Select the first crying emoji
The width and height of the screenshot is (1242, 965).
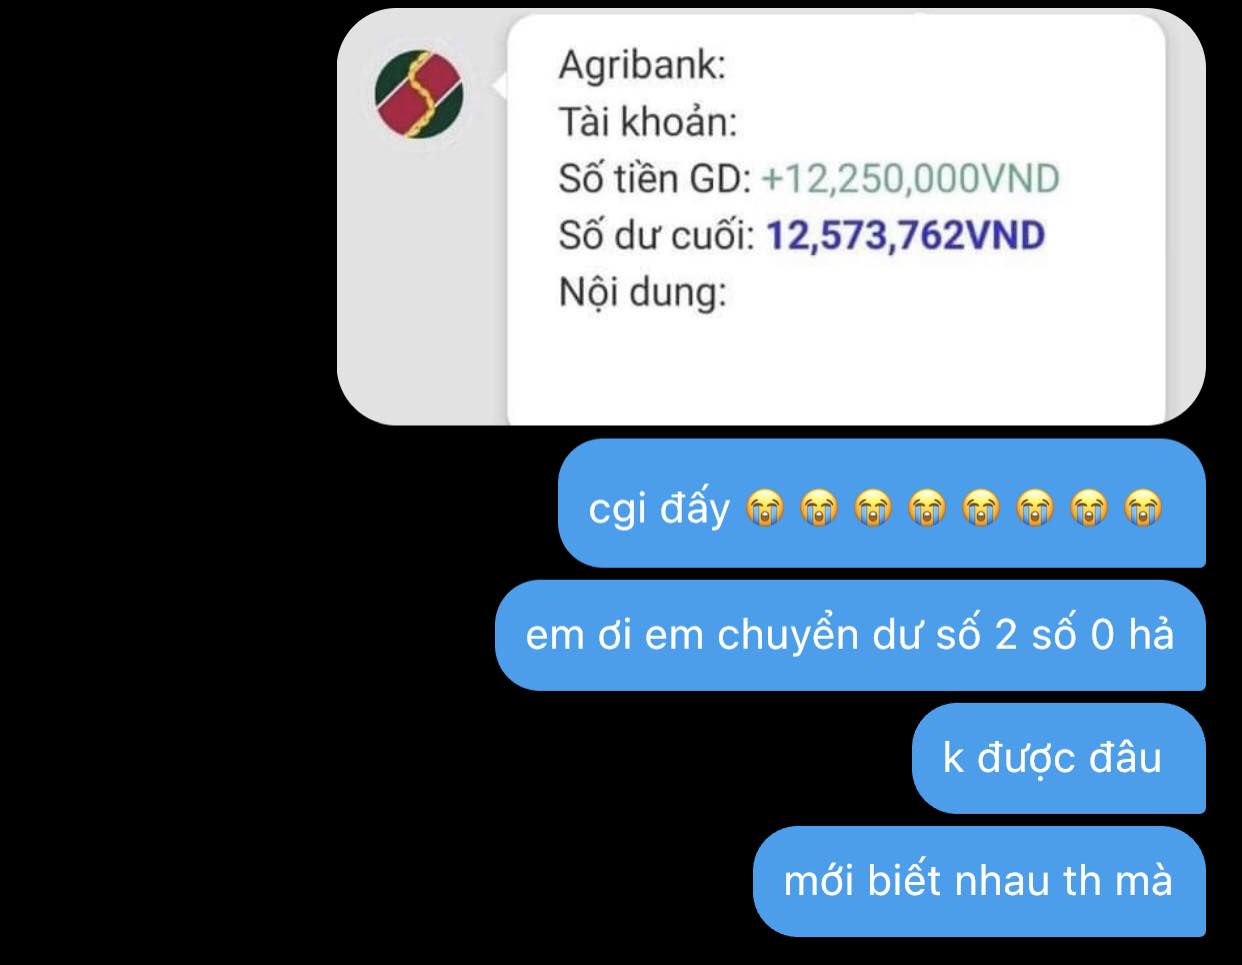(765, 509)
